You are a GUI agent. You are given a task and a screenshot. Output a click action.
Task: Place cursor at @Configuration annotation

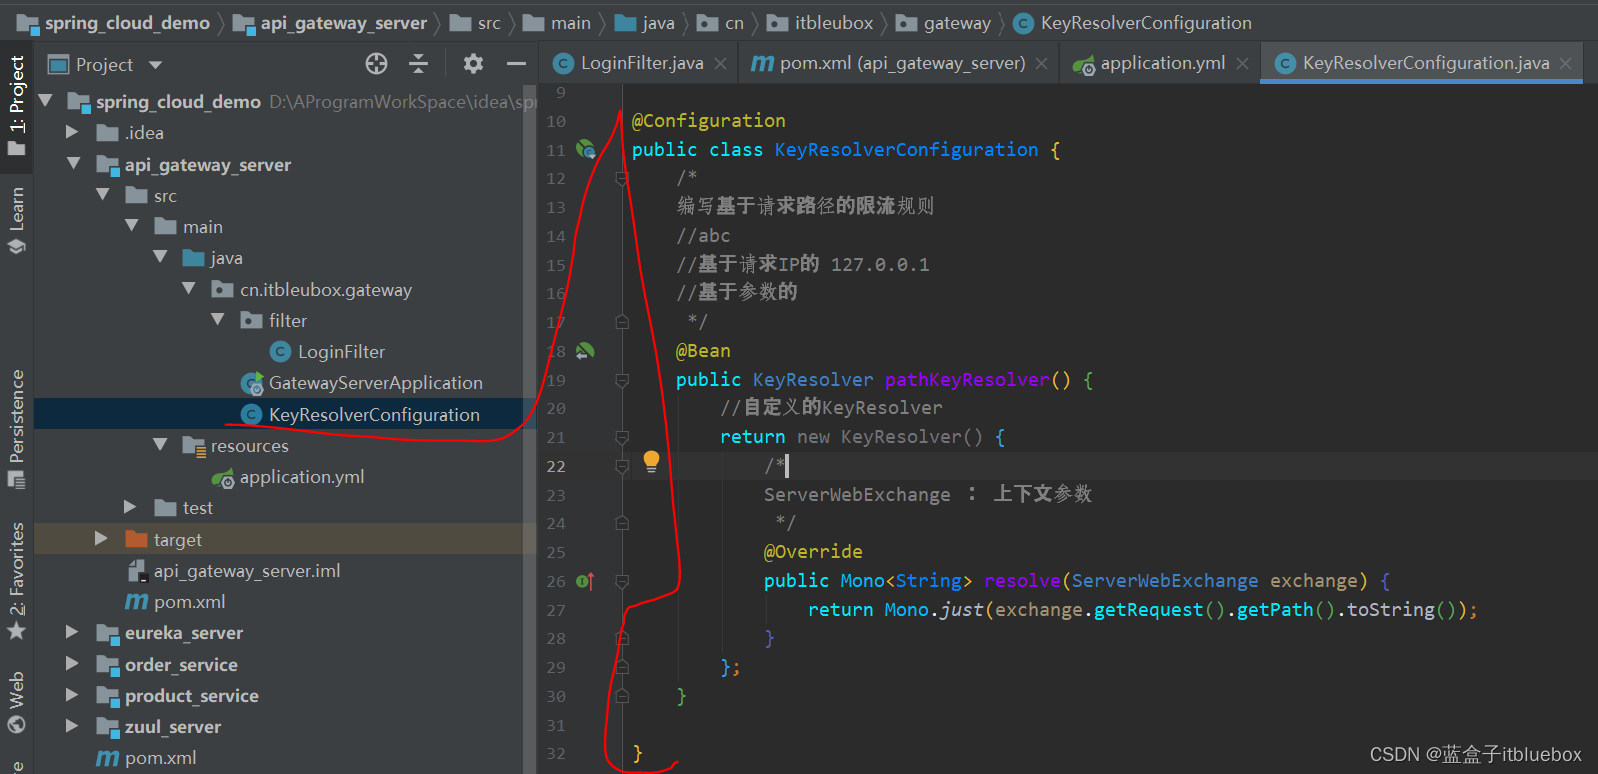pos(709,121)
